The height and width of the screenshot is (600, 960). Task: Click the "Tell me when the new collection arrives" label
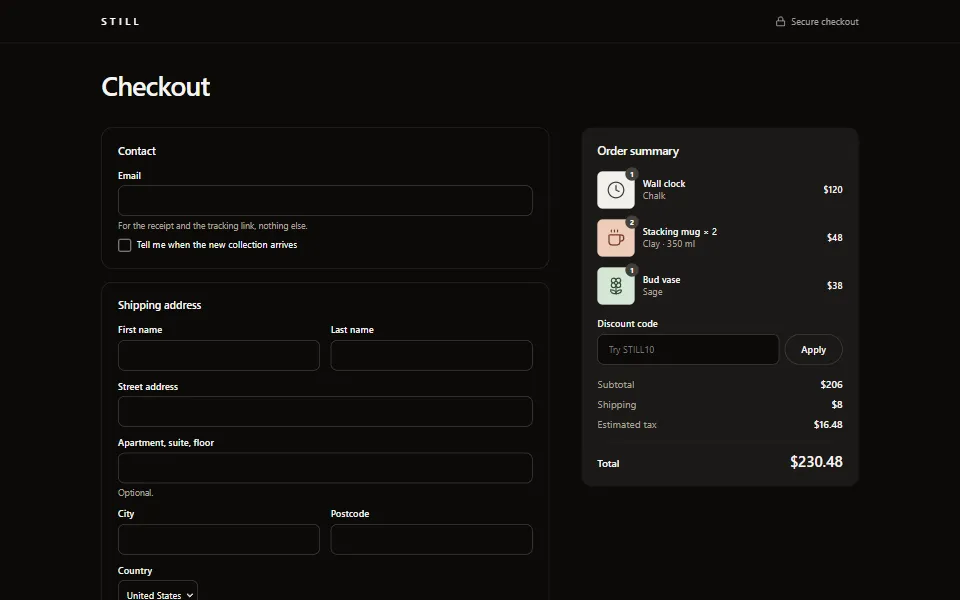tap(217, 245)
